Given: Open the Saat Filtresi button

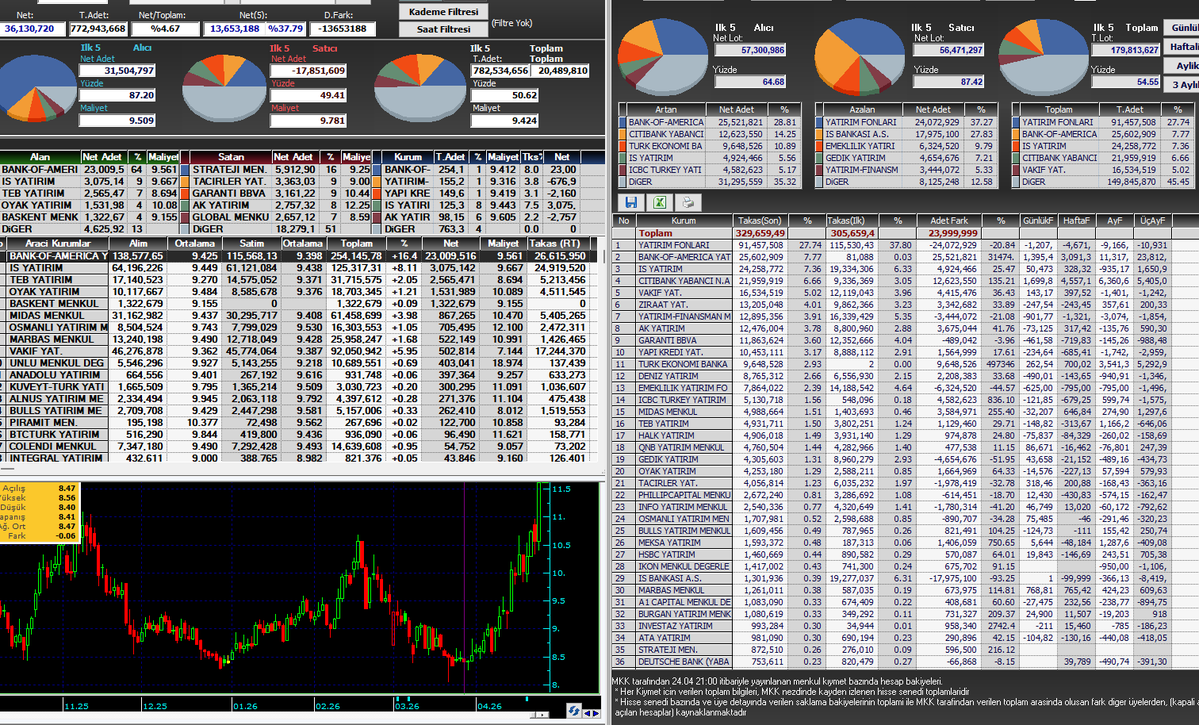Looking at the screenshot, I should click(444, 29).
